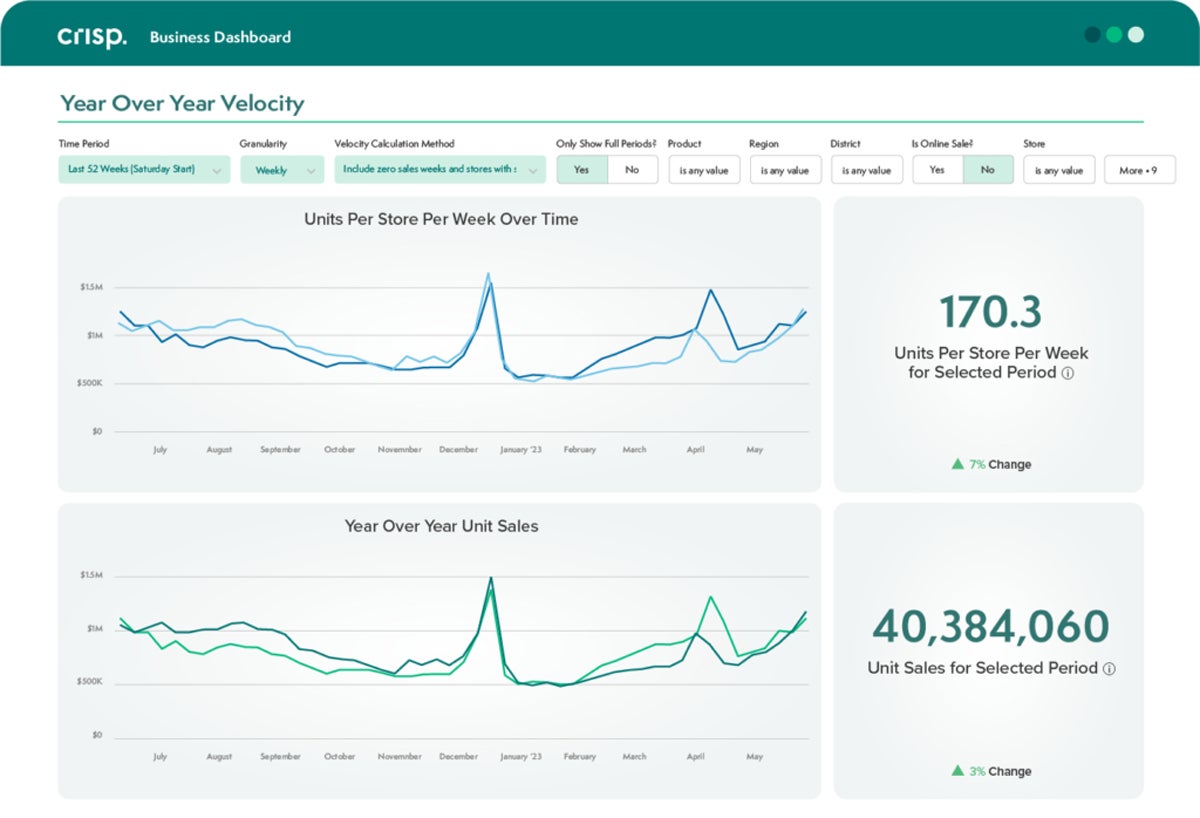
Task: Click the More • 9 filters button
Action: point(1139,170)
